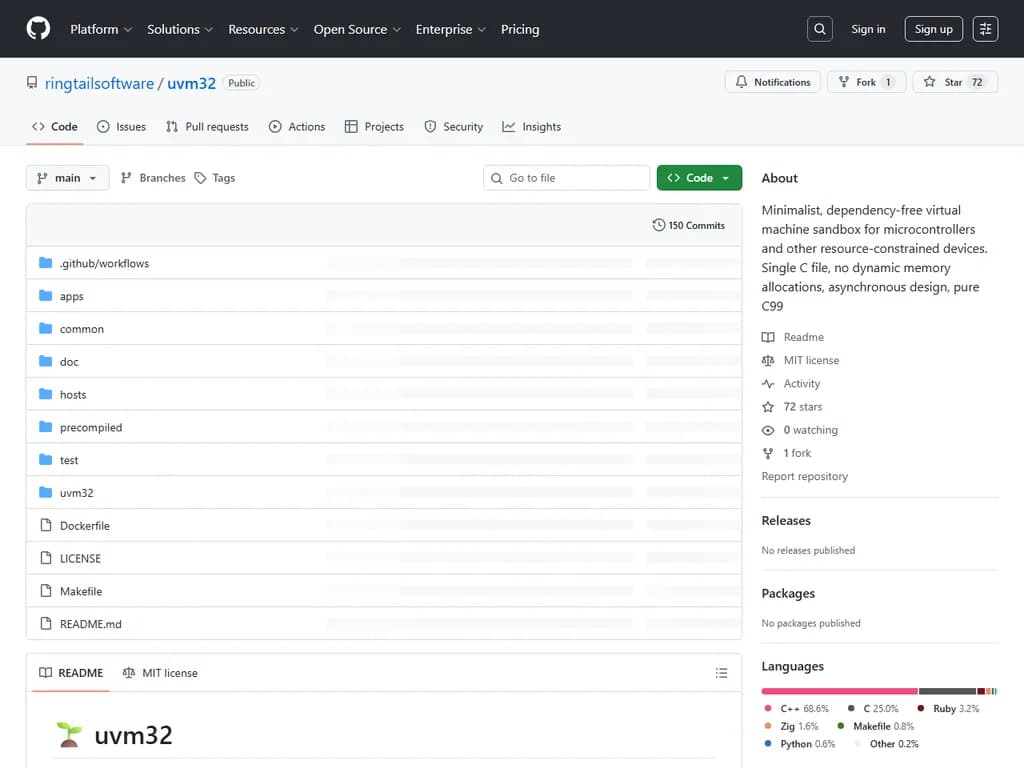Open GitHub search from the header
1024x768 pixels.
tap(819, 28)
